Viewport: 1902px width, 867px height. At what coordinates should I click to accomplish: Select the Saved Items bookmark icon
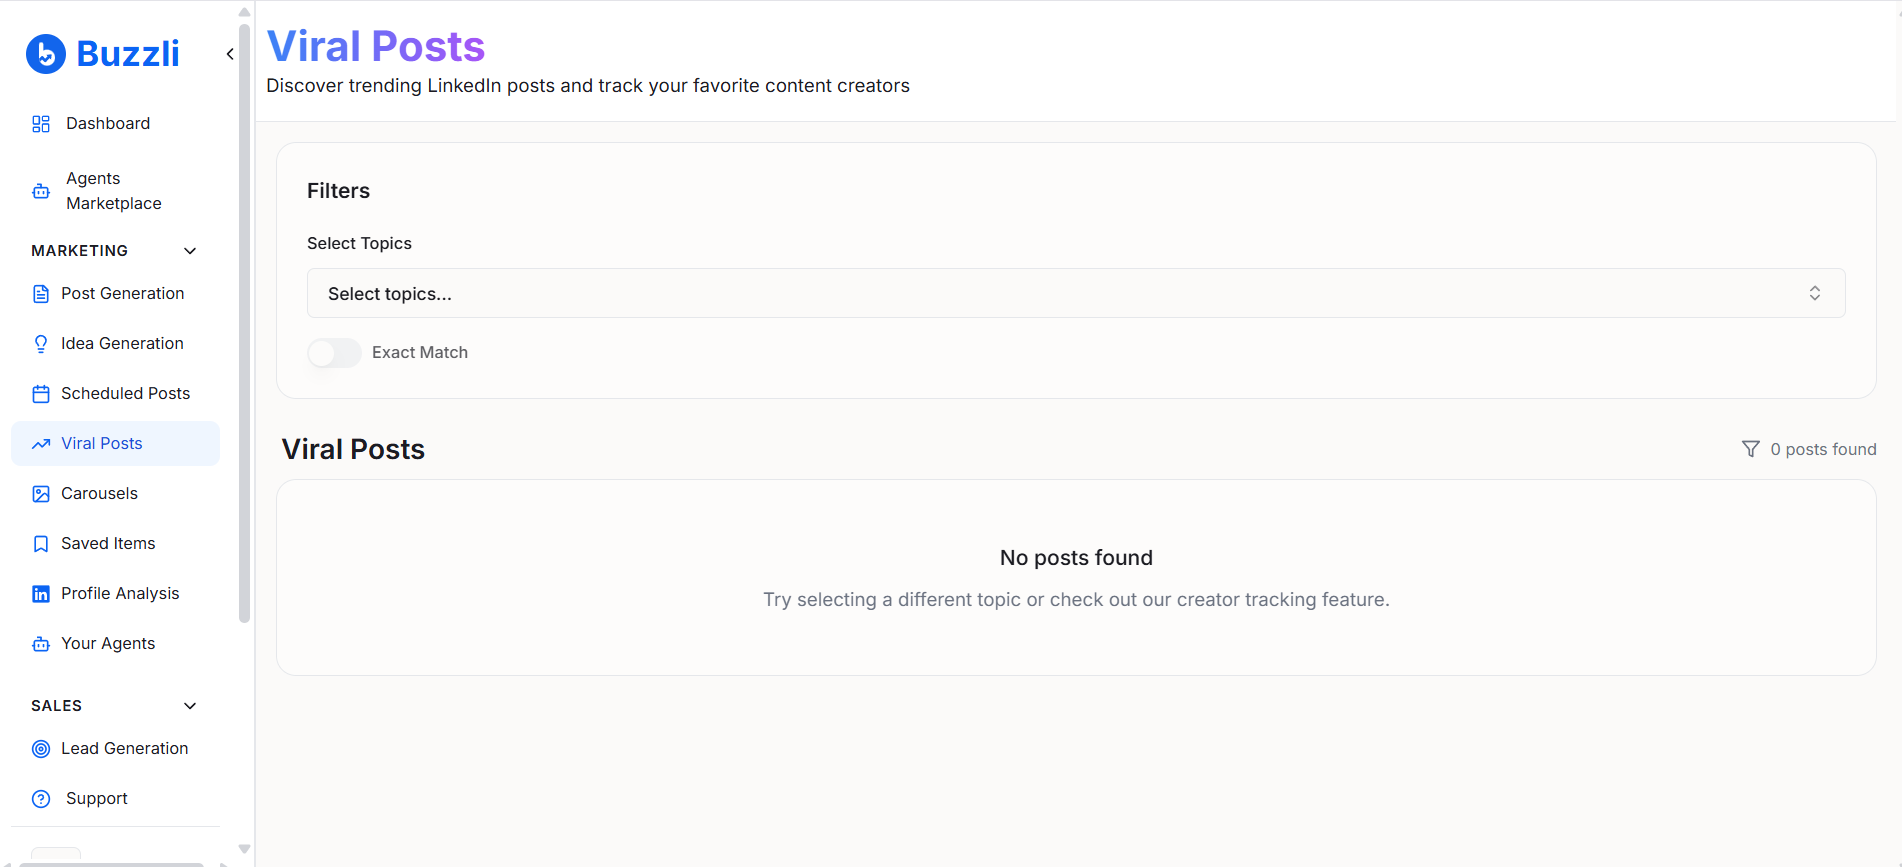click(40, 543)
